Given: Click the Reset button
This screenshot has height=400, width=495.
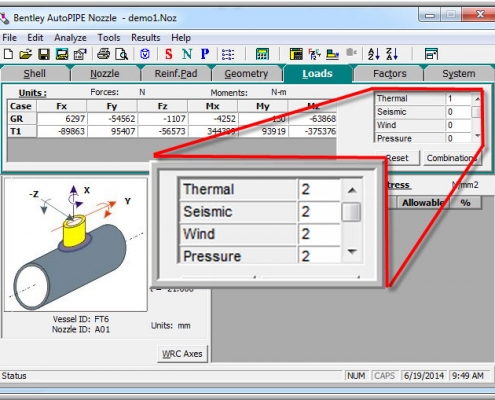Looking at the screenshot, I should point(398,158).
